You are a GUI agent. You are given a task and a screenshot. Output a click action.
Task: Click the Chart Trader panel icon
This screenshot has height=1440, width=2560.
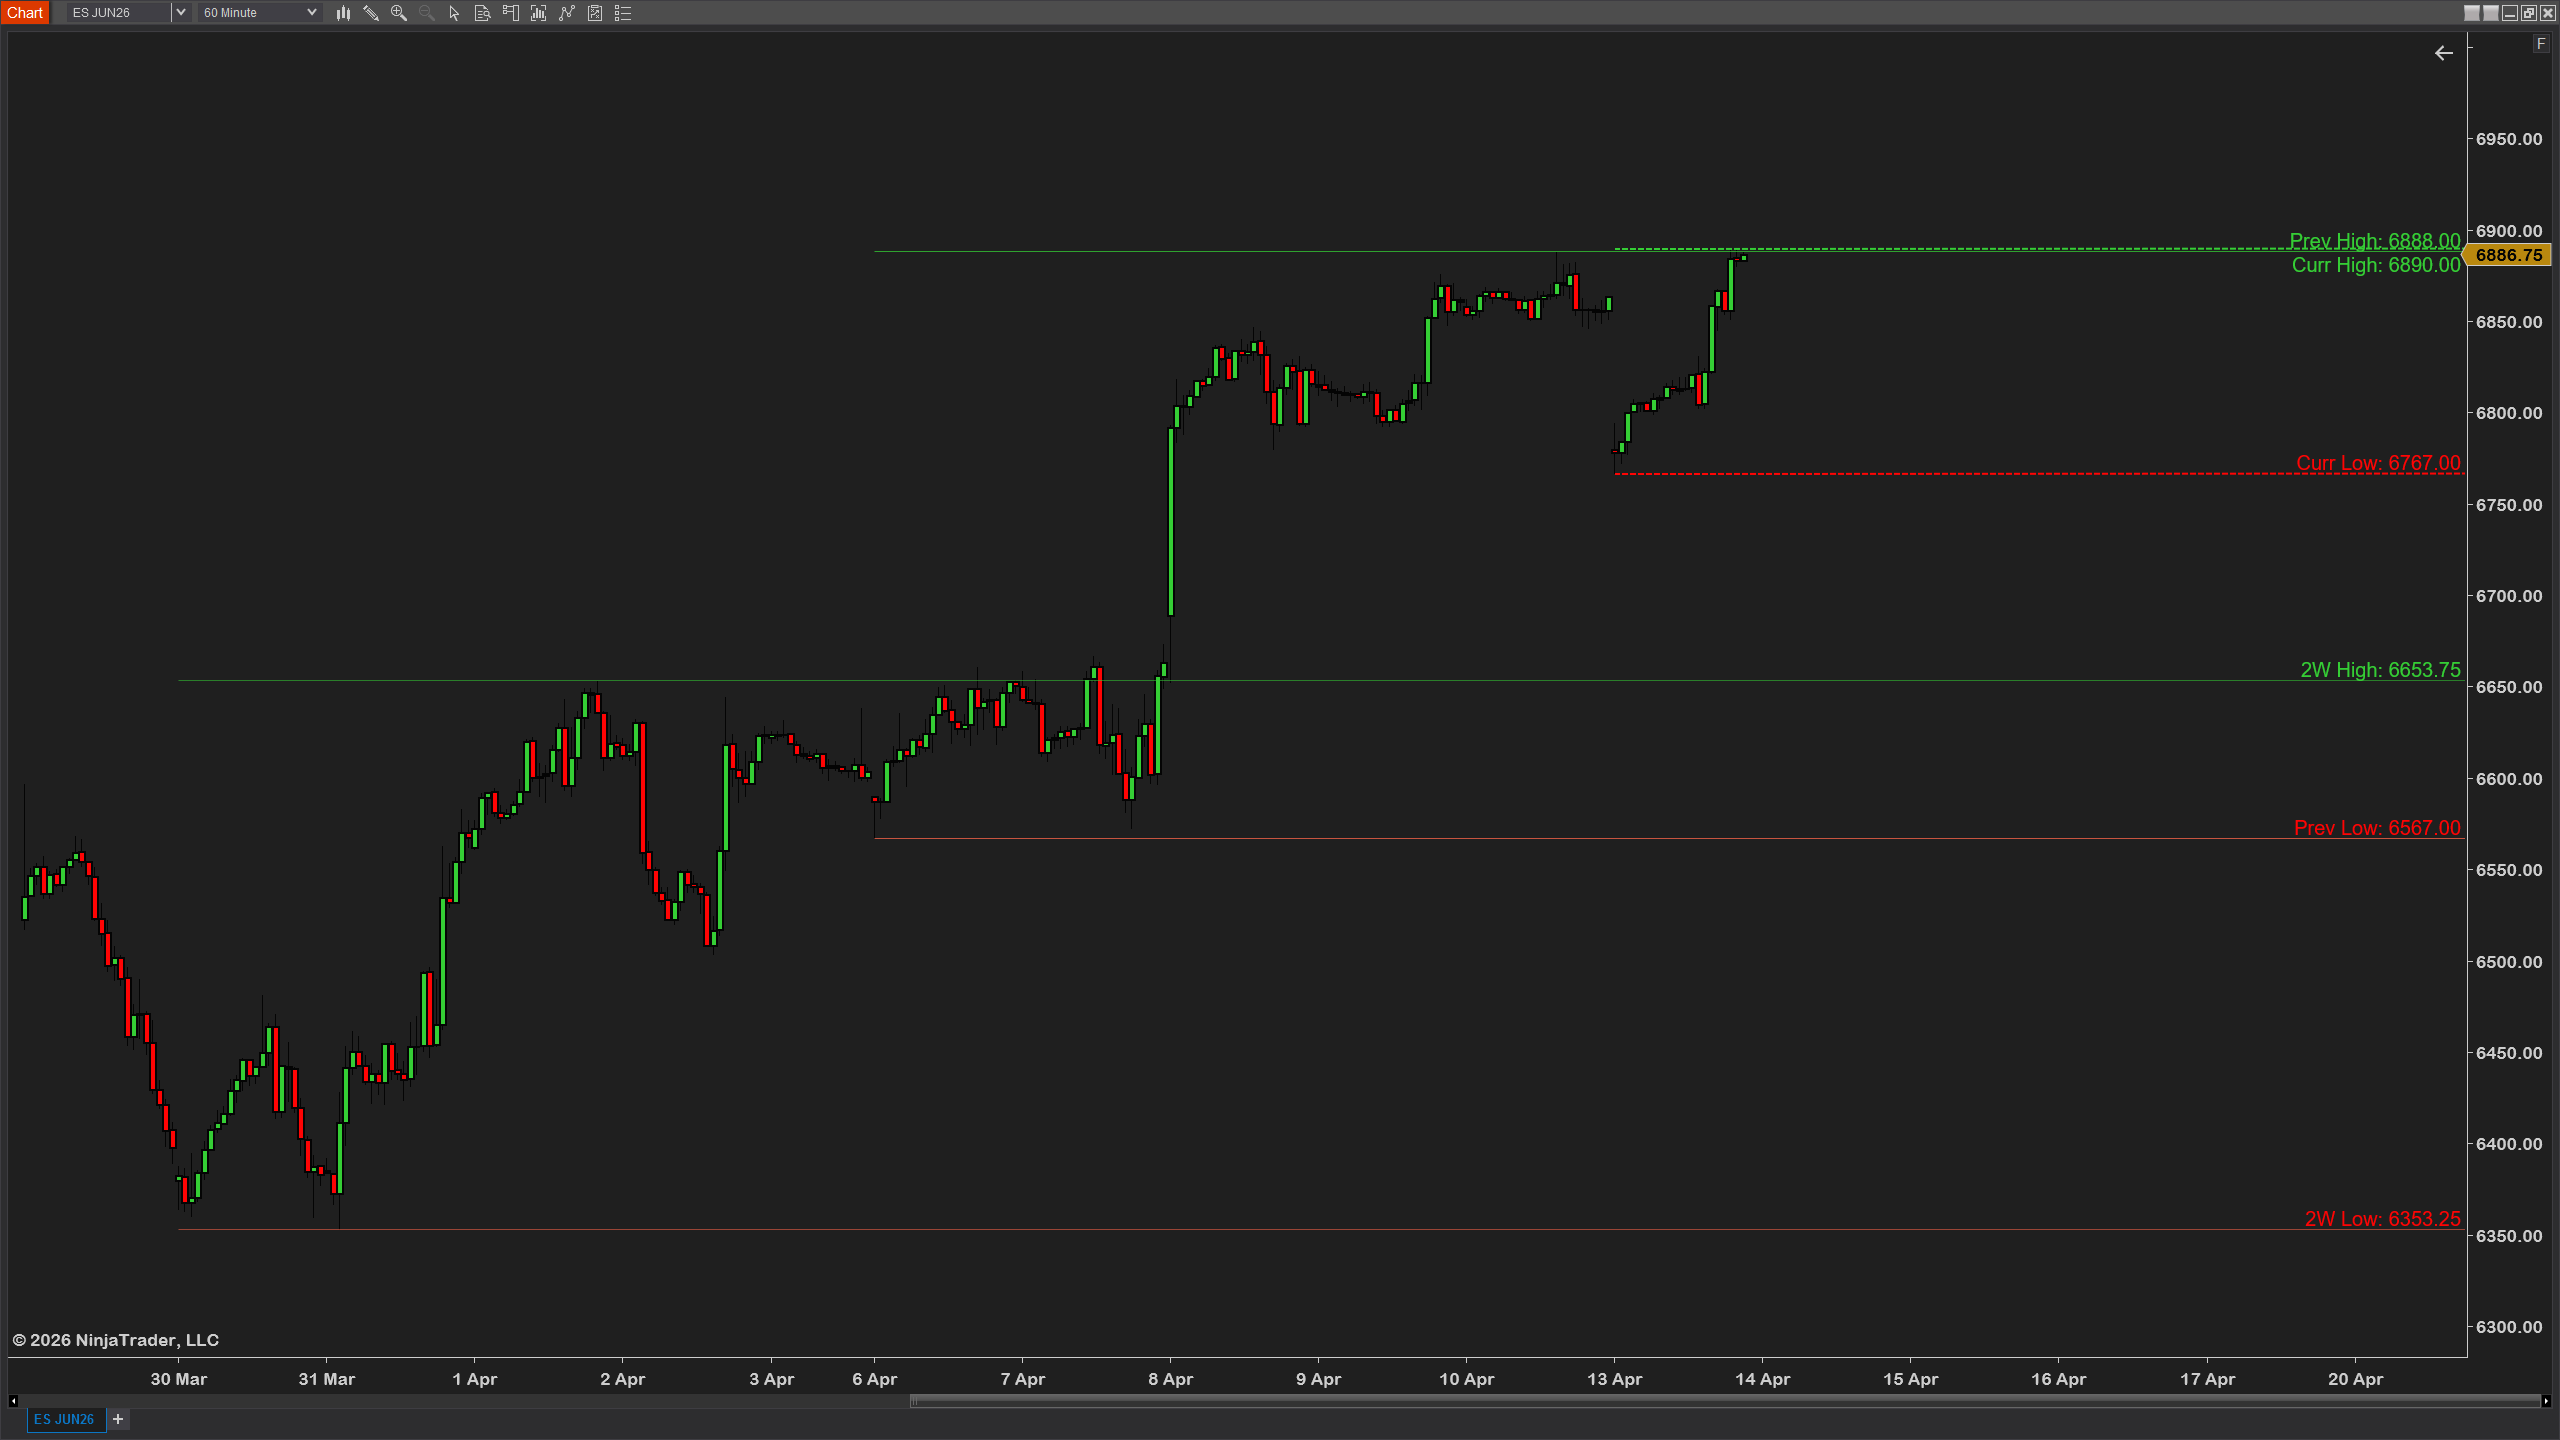pos(511,13)
